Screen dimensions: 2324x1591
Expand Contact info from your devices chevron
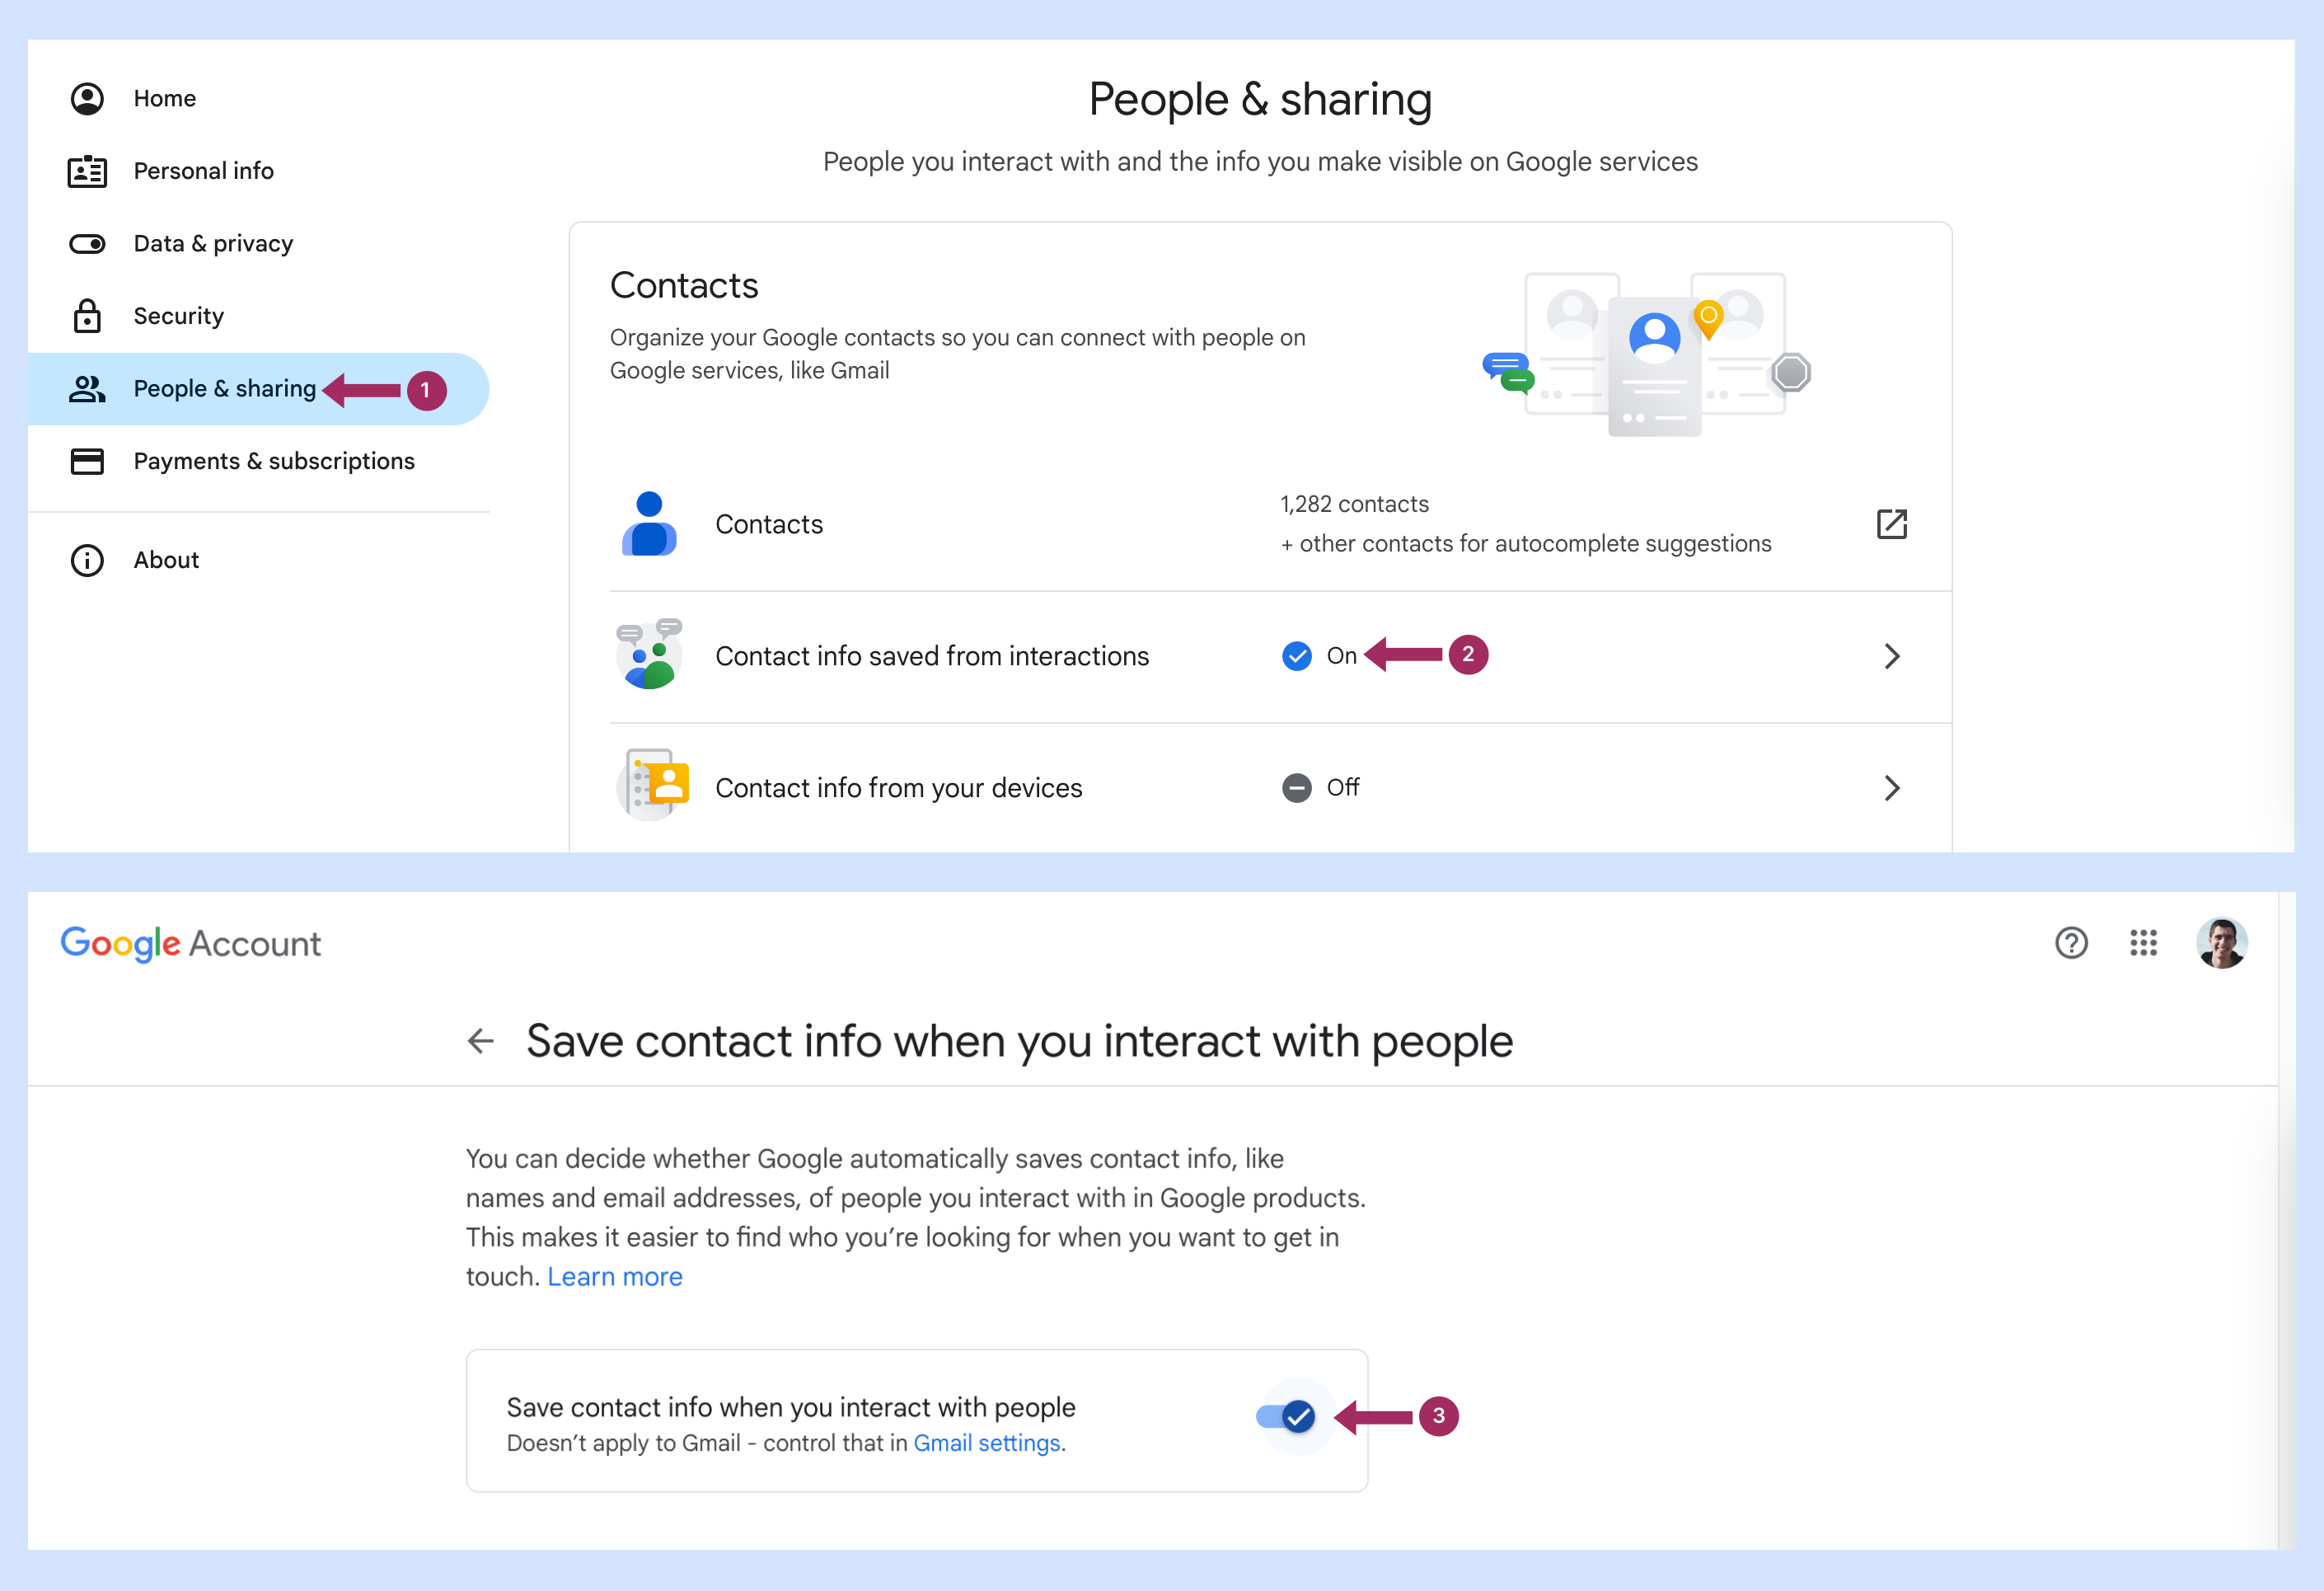point(1891,788)
